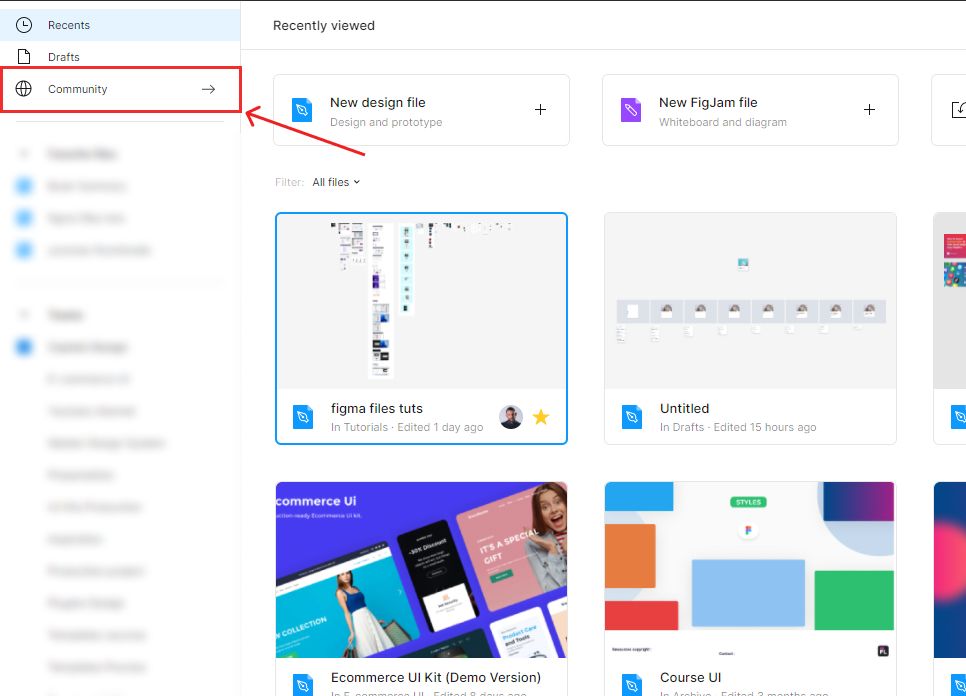This screenshot has height=696, width=966.
Task: Click the plus icon on New design file
Action: [x=540, y=110]
